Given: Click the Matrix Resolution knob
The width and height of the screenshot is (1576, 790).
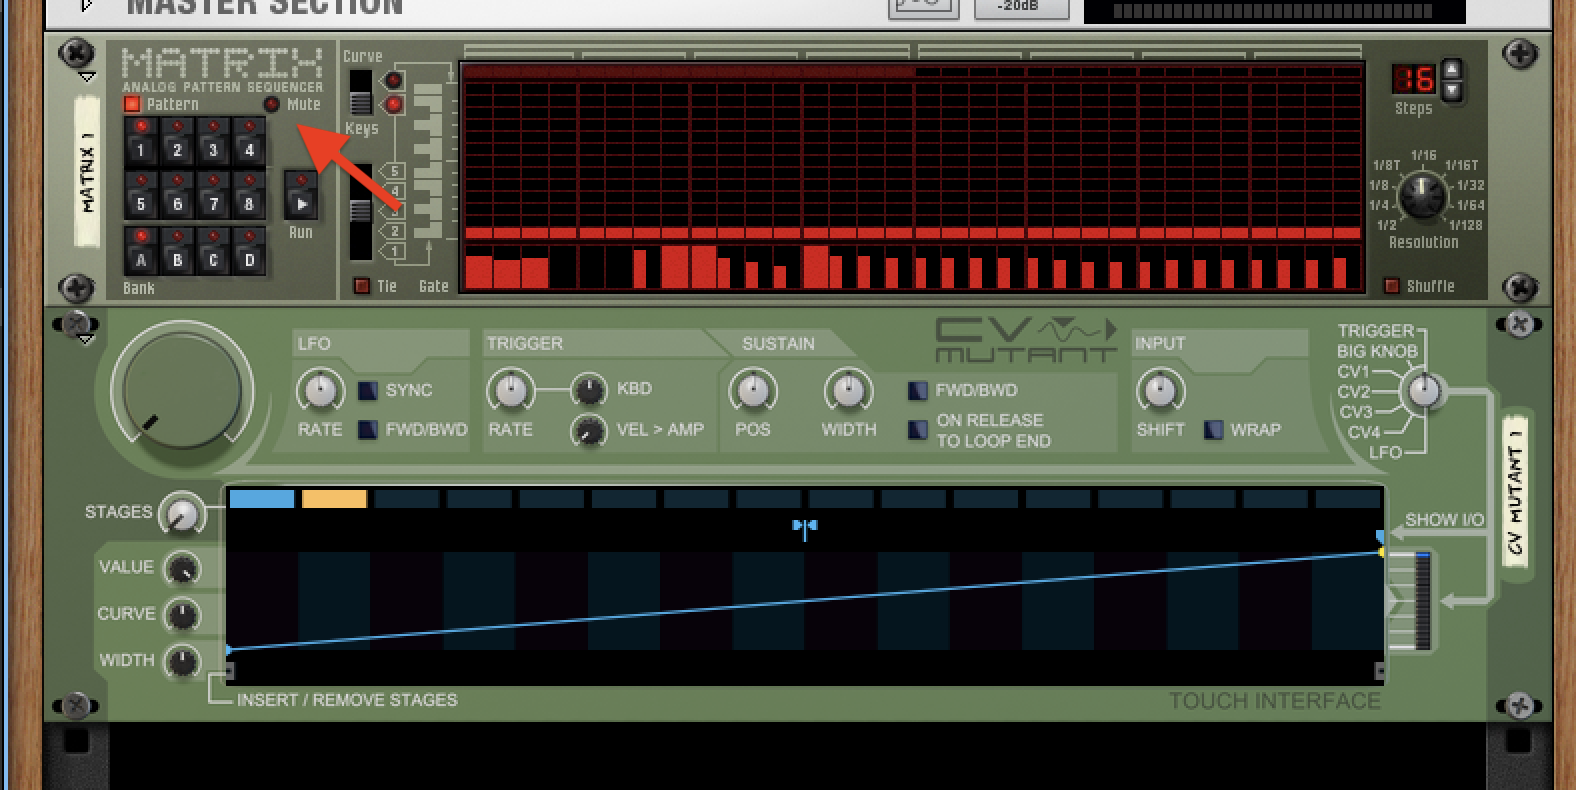Looking at the screenshot, I should pos(1421,196).
